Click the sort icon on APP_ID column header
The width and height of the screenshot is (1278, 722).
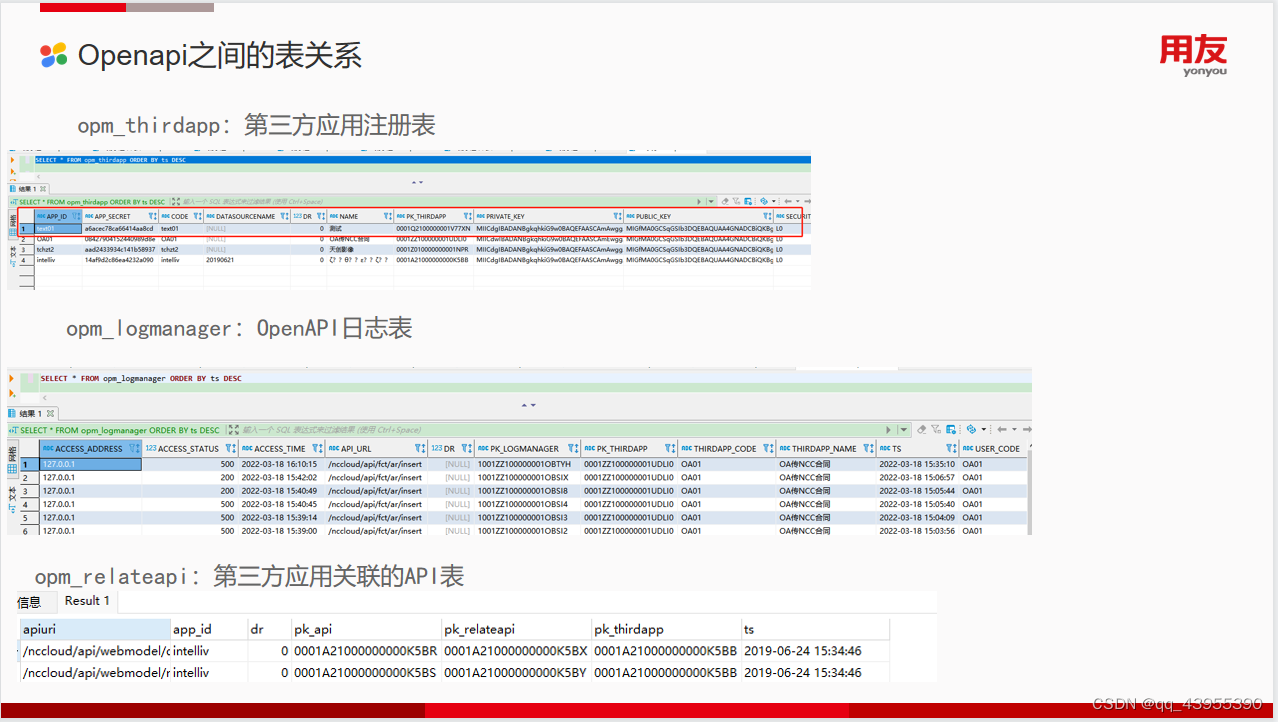point(78,216)
